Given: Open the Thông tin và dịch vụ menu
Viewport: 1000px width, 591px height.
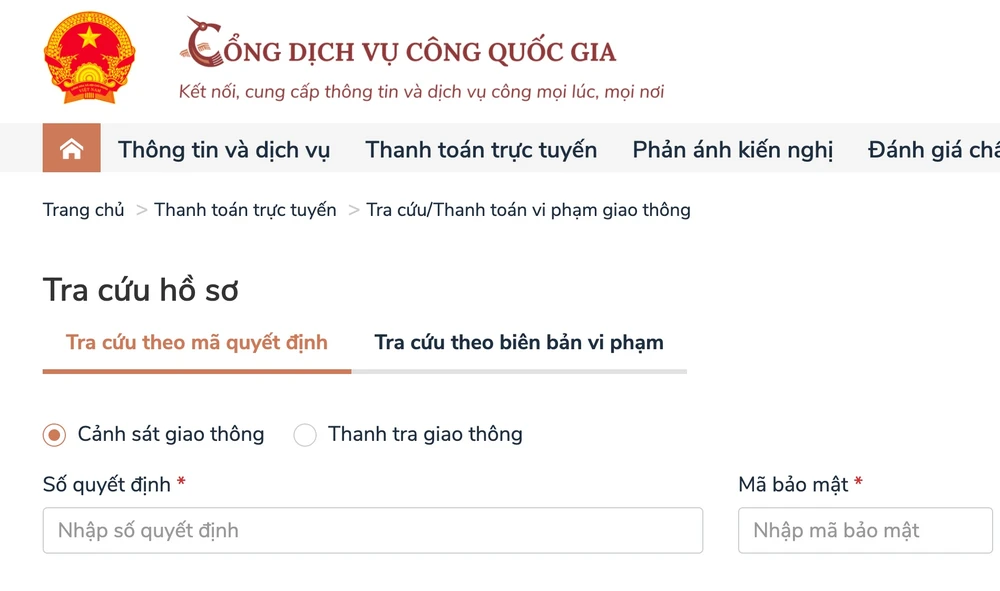Looking at the screenshot, I should pos(223,149).
